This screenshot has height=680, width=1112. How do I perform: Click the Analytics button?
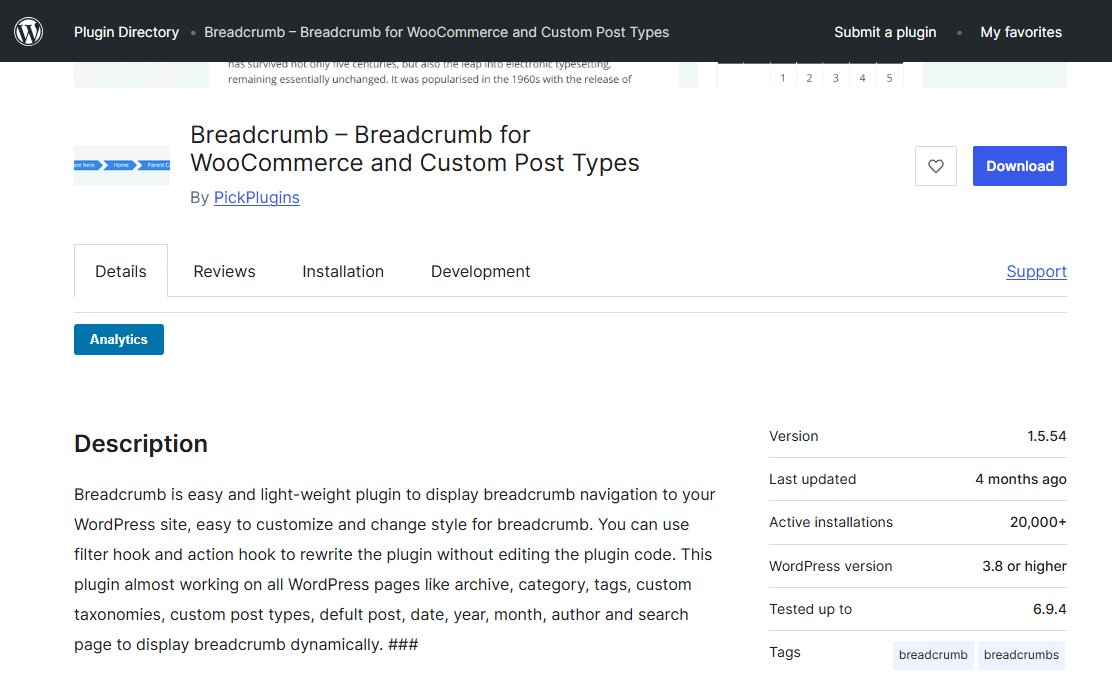click(118, 339)
